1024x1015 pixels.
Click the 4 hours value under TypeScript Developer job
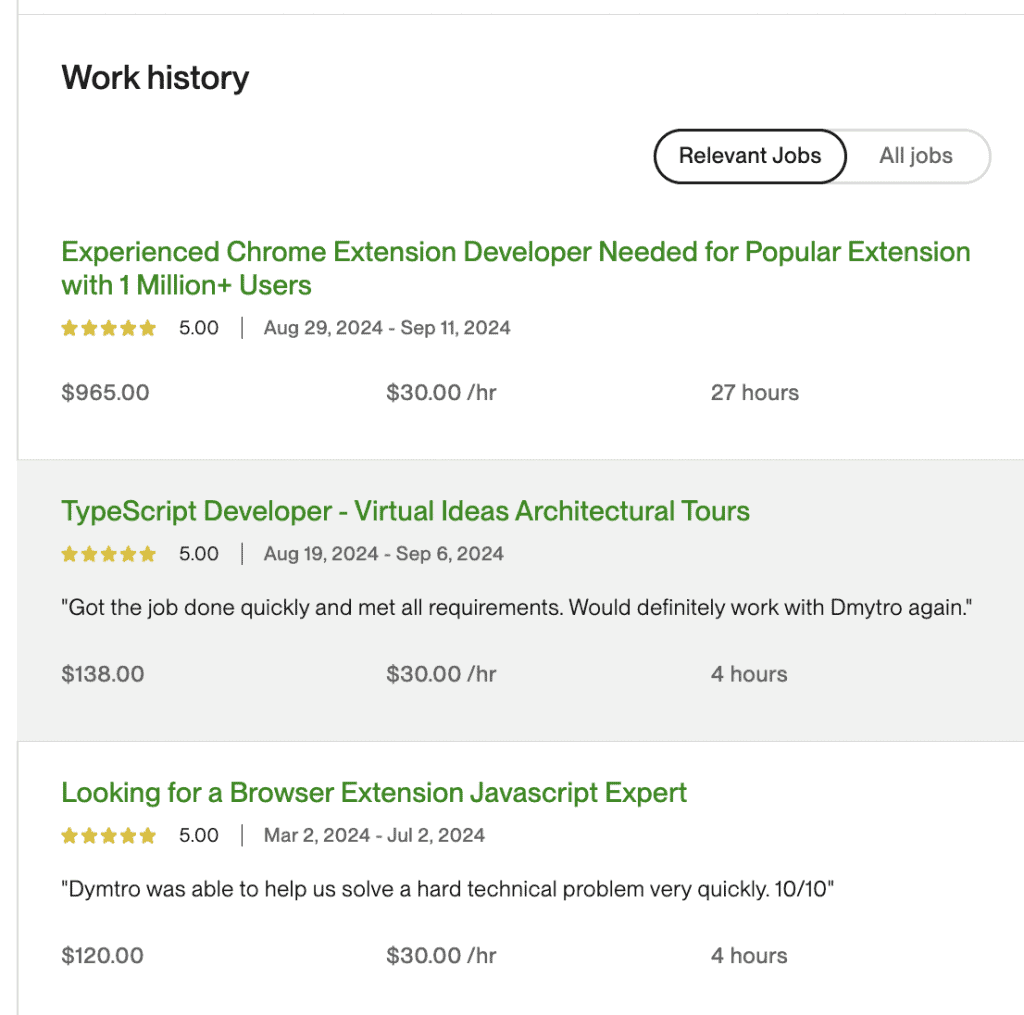point(749,674)
